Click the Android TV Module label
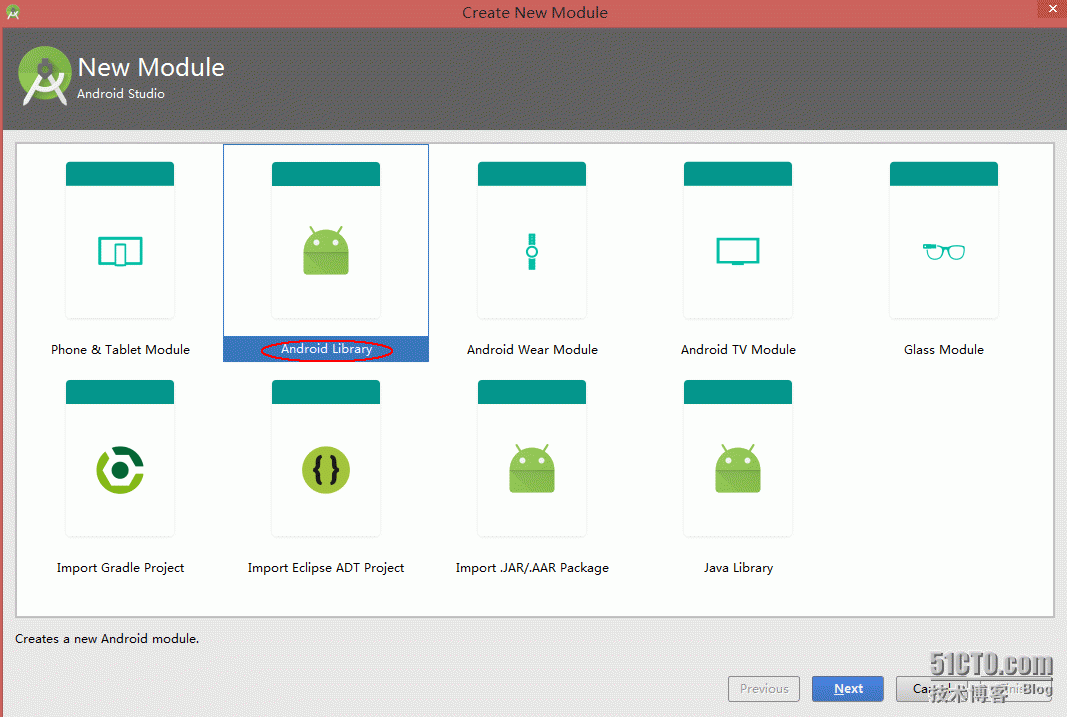1067x717 pixels. (738, 350)
